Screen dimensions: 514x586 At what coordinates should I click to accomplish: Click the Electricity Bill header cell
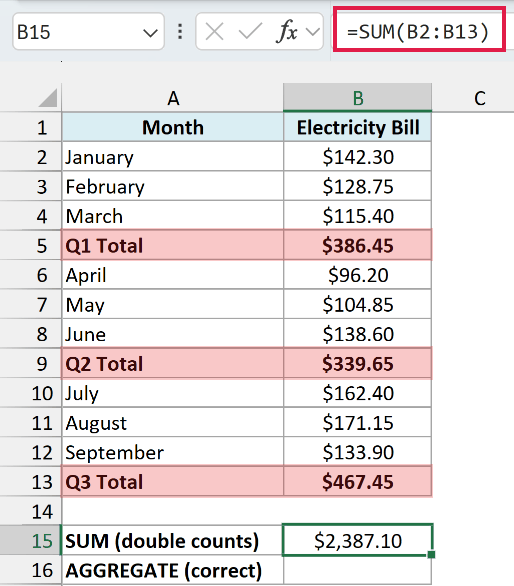pyautogui.click(x=357, y=127)
